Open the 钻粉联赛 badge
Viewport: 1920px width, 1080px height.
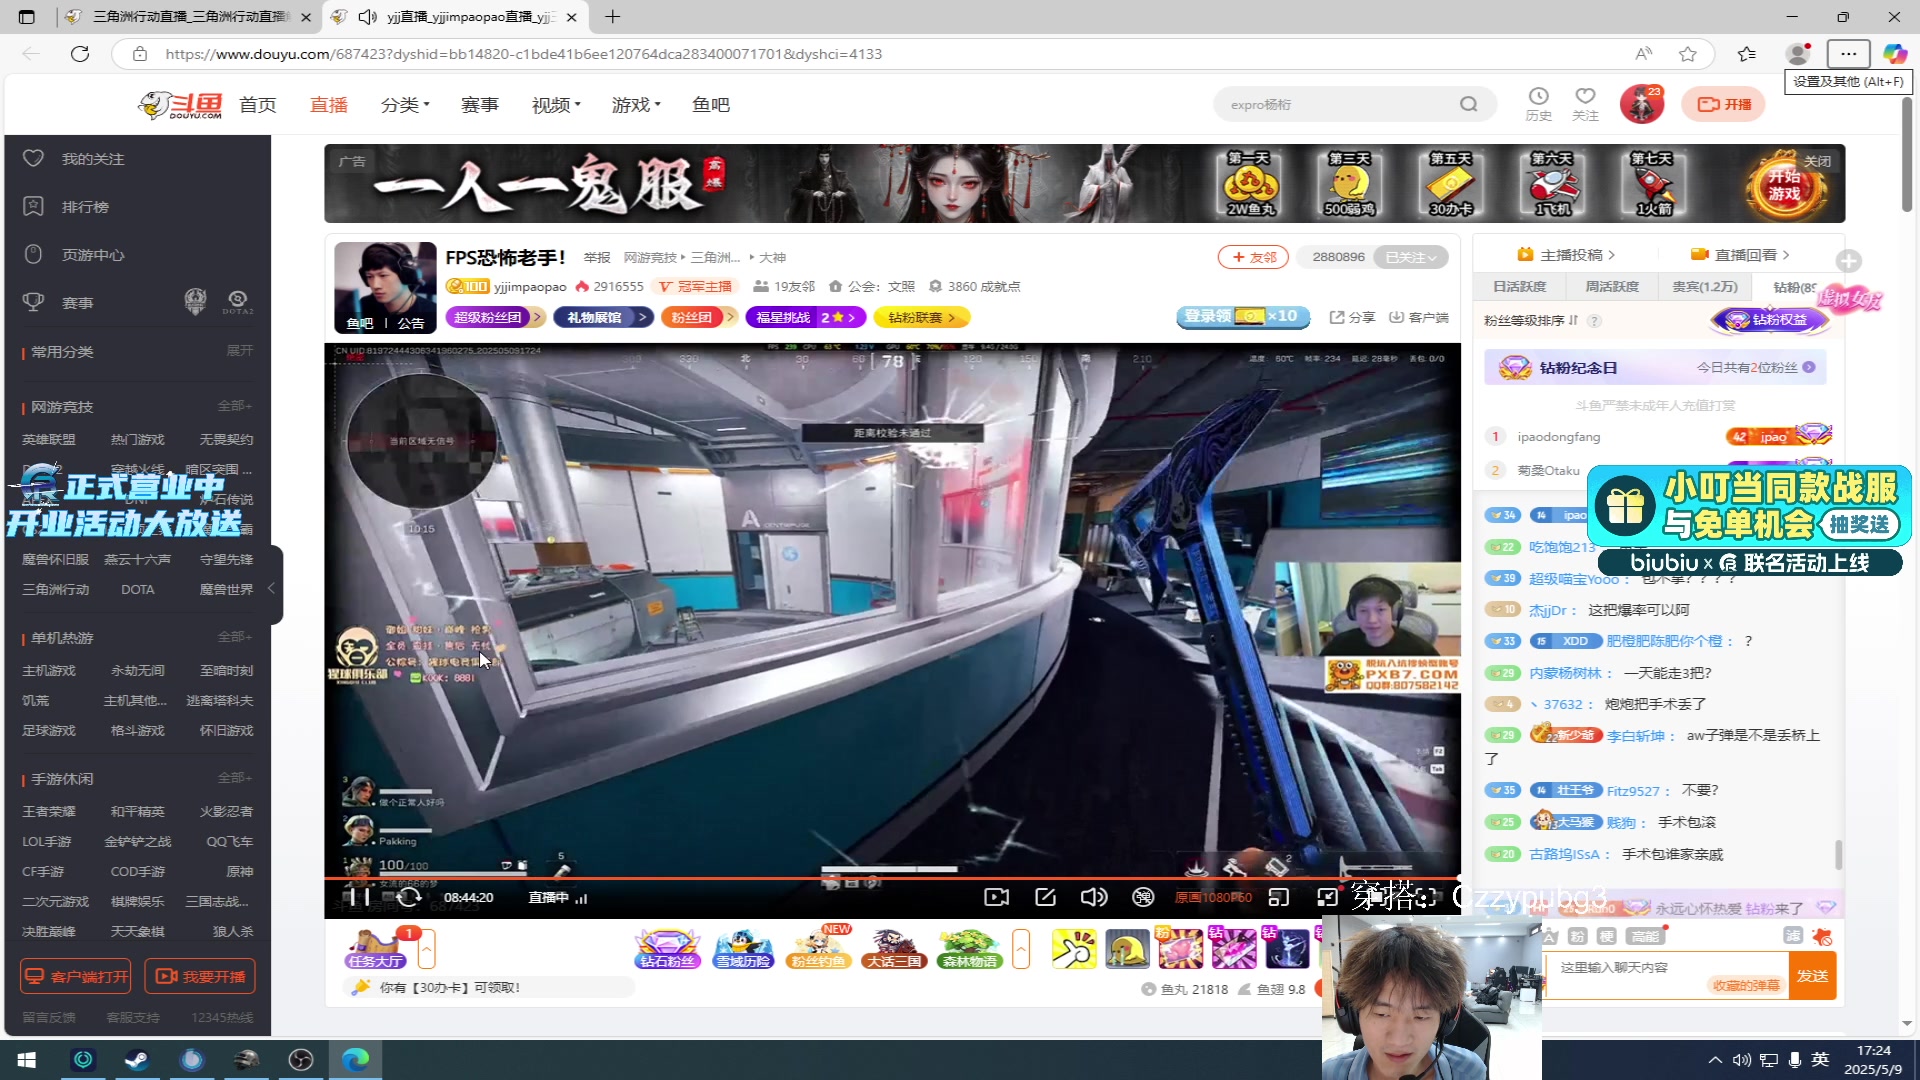[922, 317]
